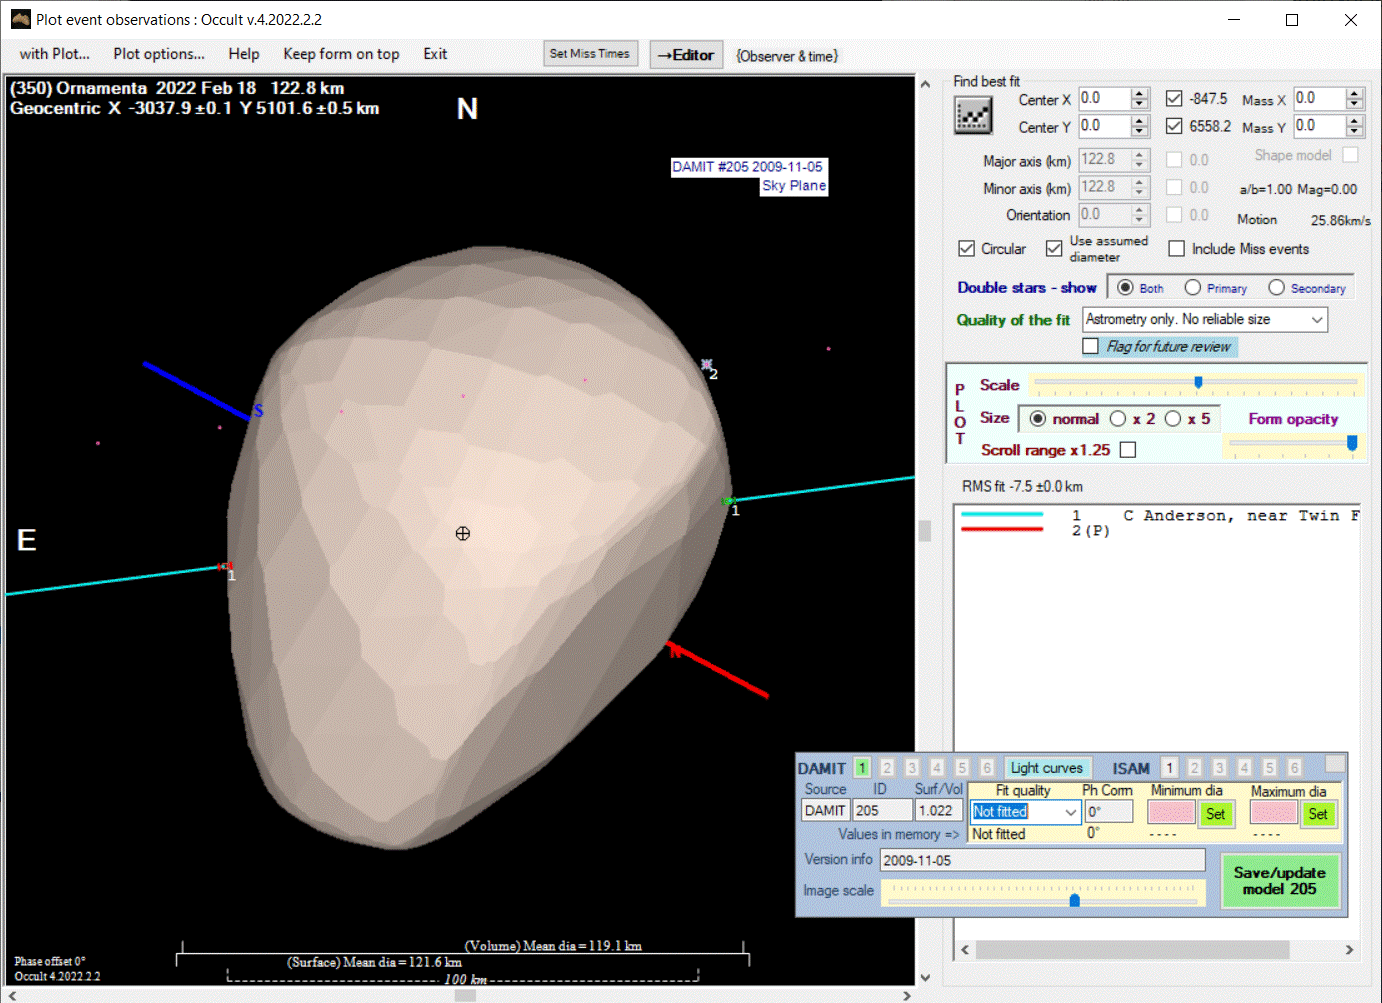Open the Plot options menu
The width and height of the screenshot is (1382, 1003).
click(x=159, y=54)
